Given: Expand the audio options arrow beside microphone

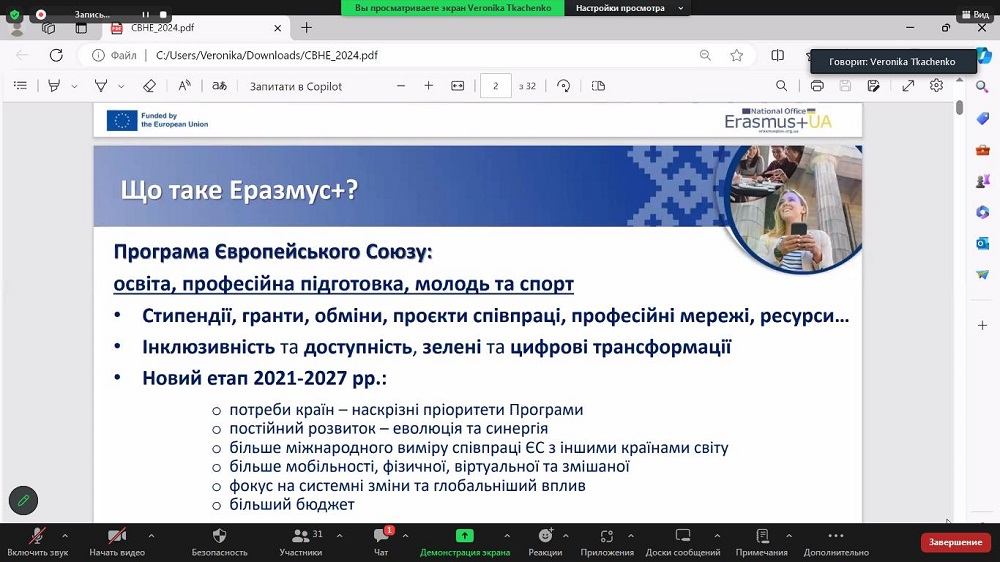Looking at the screenshot, I should pos(65,535).
